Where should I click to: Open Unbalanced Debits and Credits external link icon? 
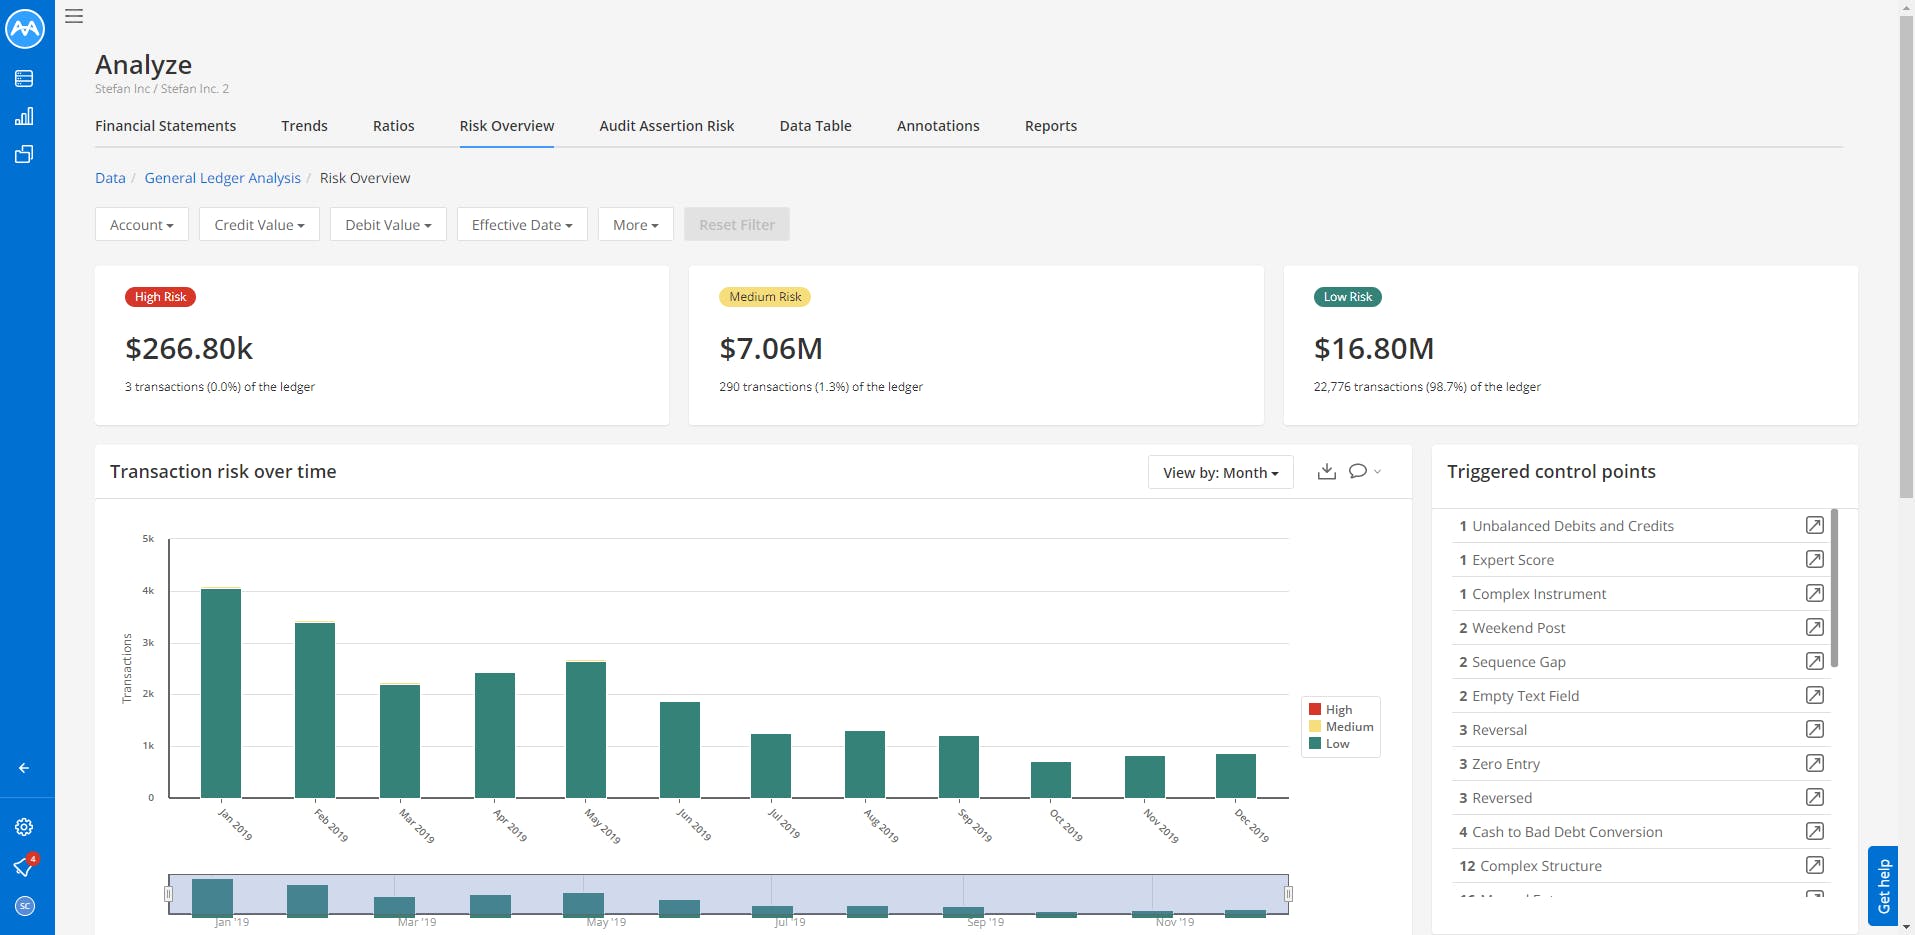coord(1814,525)
